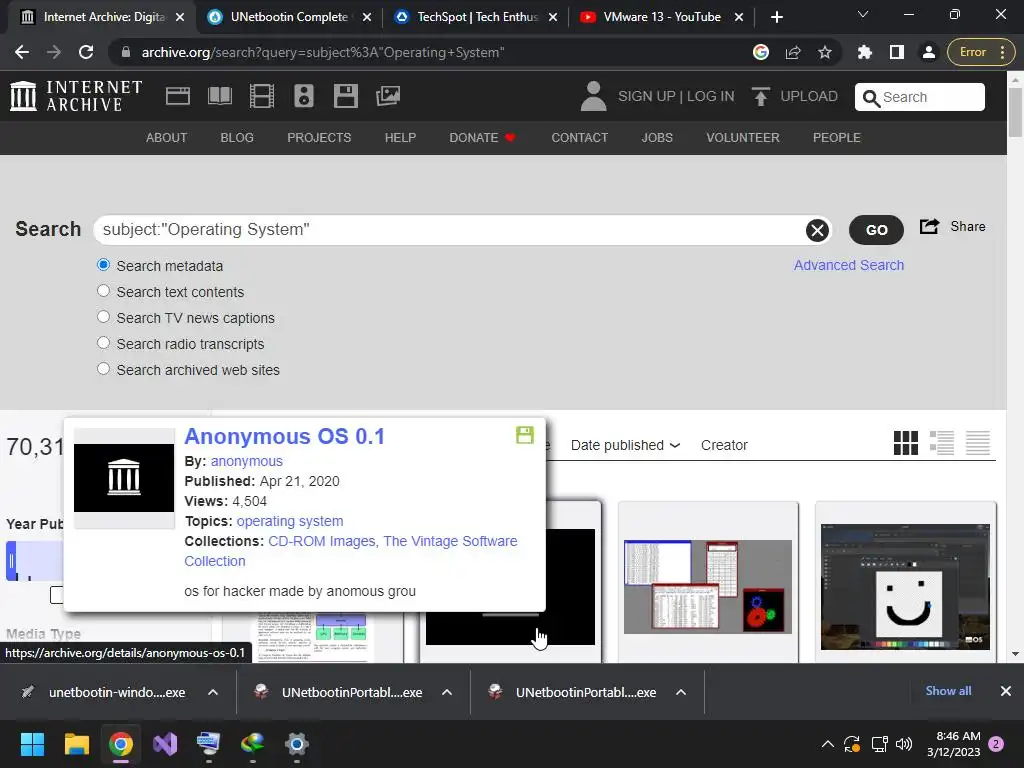1024x768 pixels.
Task: Switch to VMware 13 - YouTube tab
Action: click(662, 17)
